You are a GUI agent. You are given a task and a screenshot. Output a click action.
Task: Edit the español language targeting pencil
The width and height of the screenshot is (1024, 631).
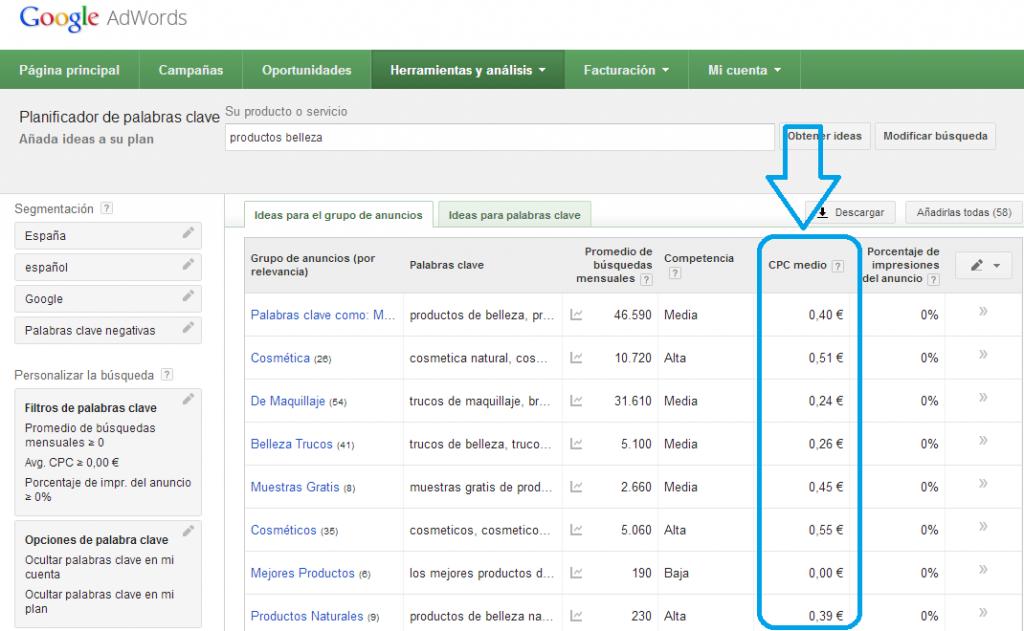point(187,265)
